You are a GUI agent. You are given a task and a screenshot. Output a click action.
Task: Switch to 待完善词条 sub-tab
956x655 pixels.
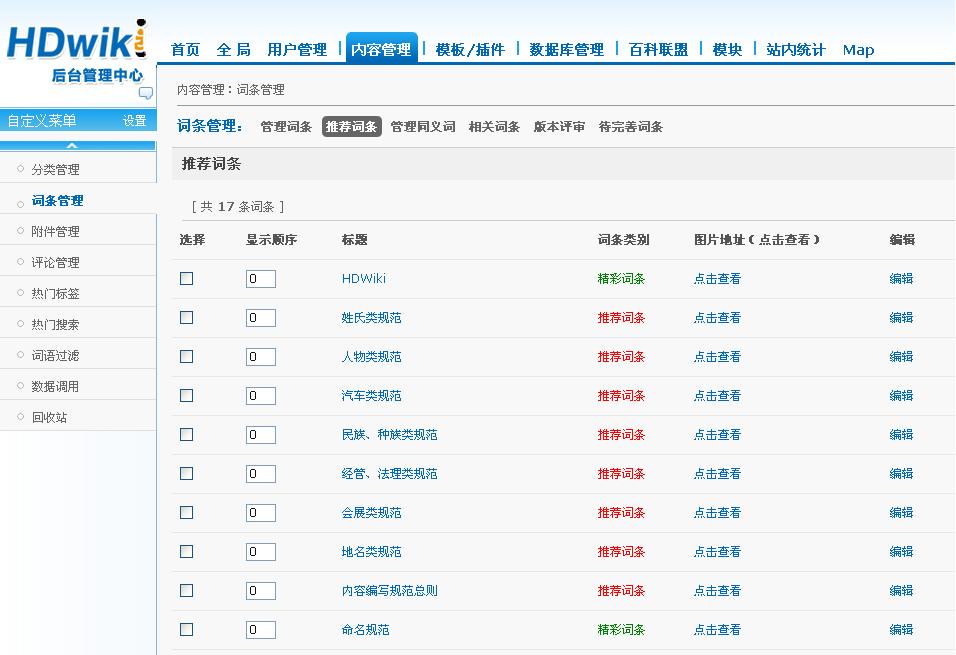coord(630,126)
